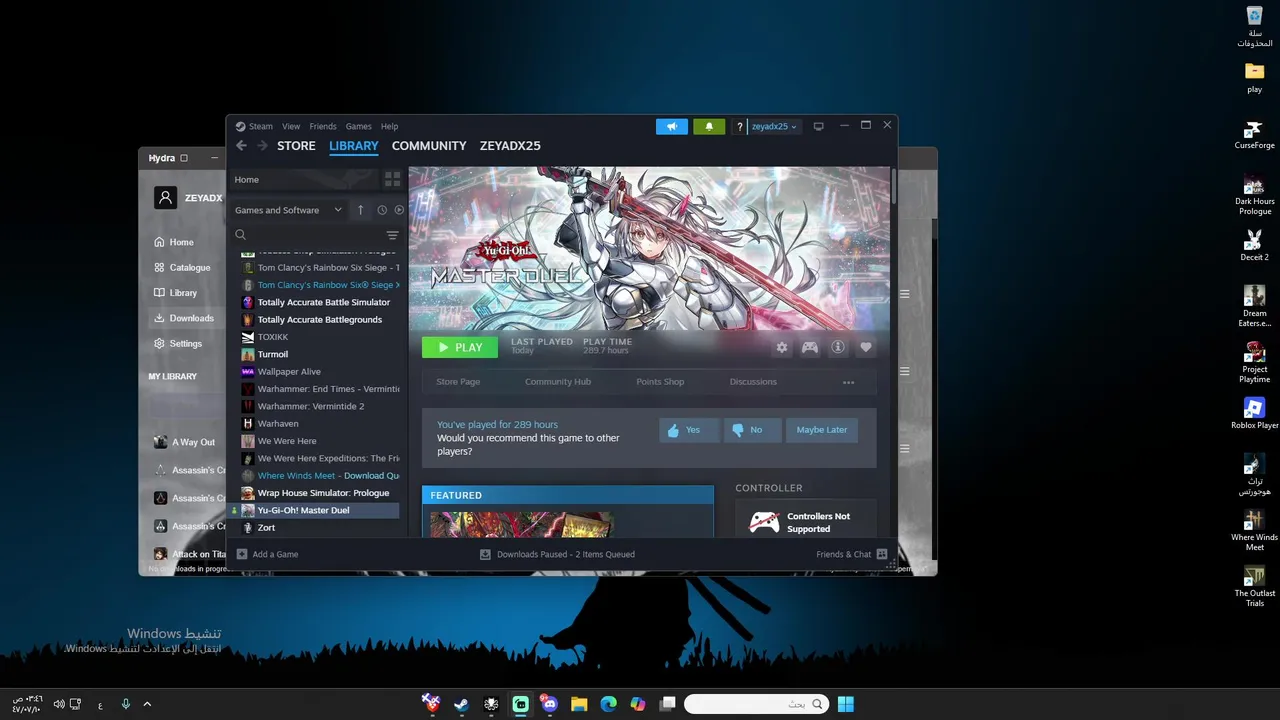Open the Help menu

[389, 127]
